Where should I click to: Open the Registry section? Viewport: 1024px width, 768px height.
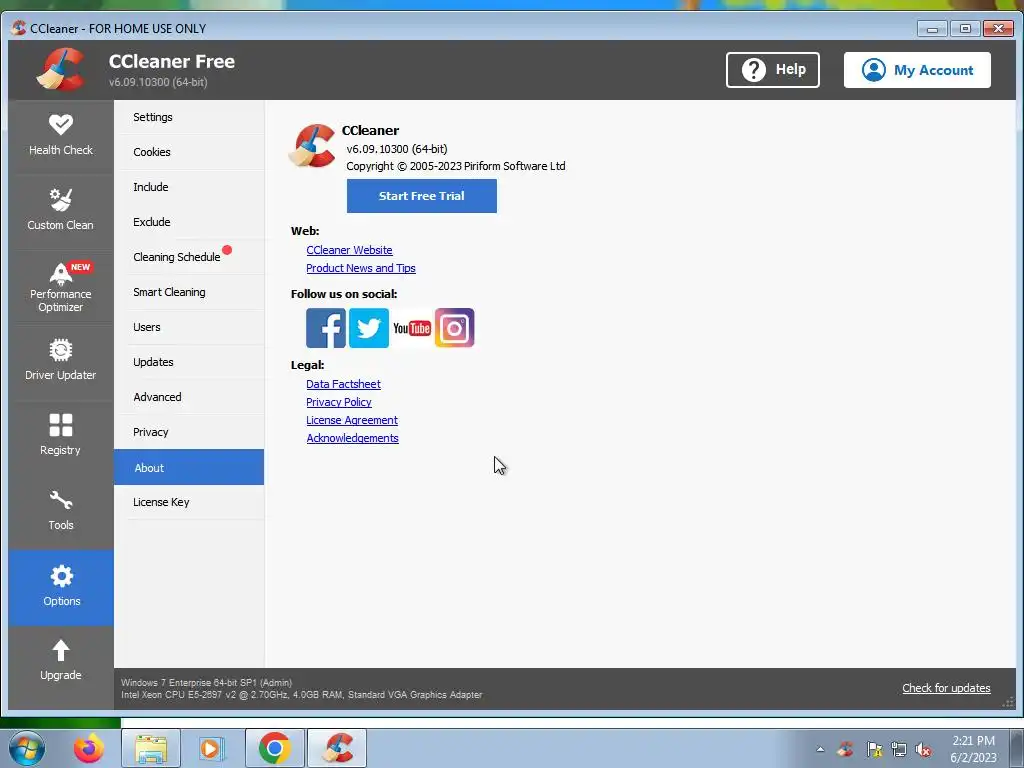click(61, 437)
